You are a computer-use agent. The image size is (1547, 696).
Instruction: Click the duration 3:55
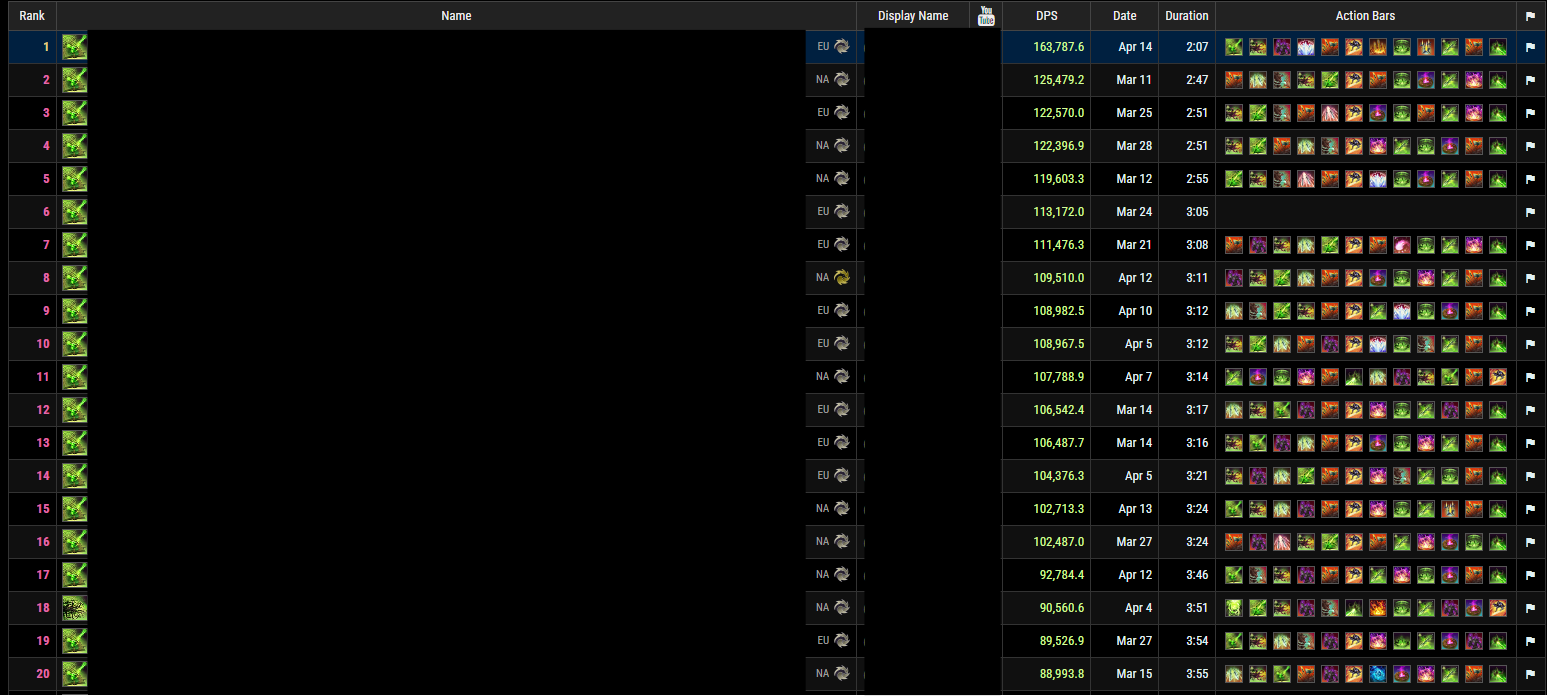[1197, 674]
